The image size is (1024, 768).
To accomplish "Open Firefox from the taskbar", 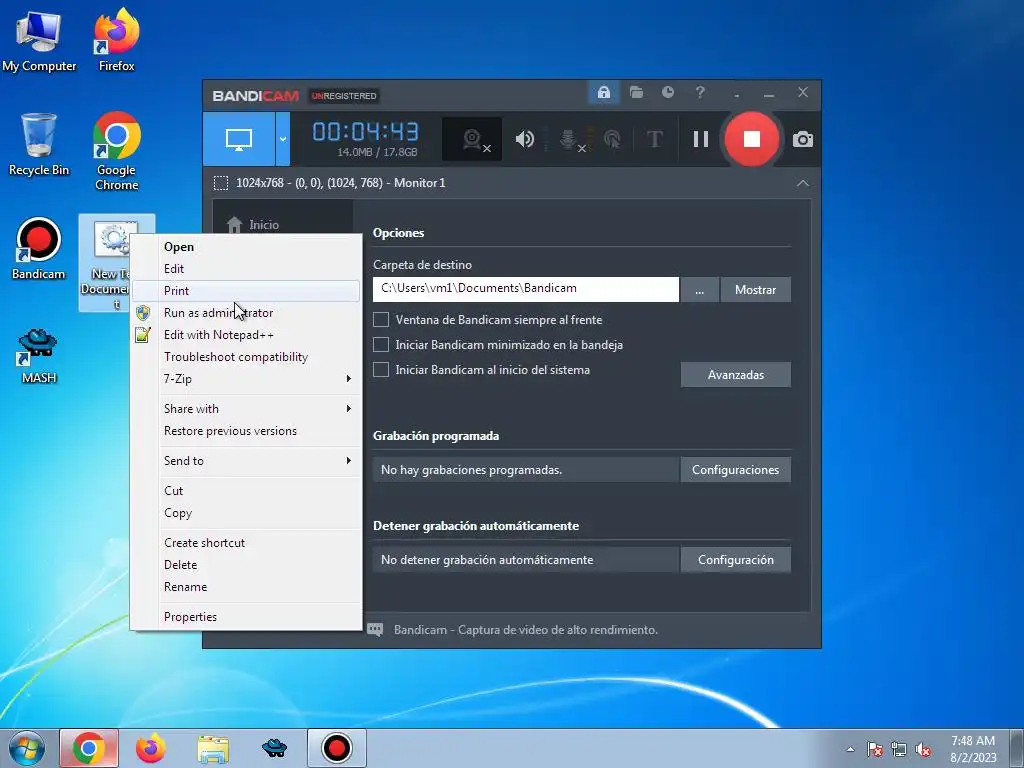I will [151, 748].
